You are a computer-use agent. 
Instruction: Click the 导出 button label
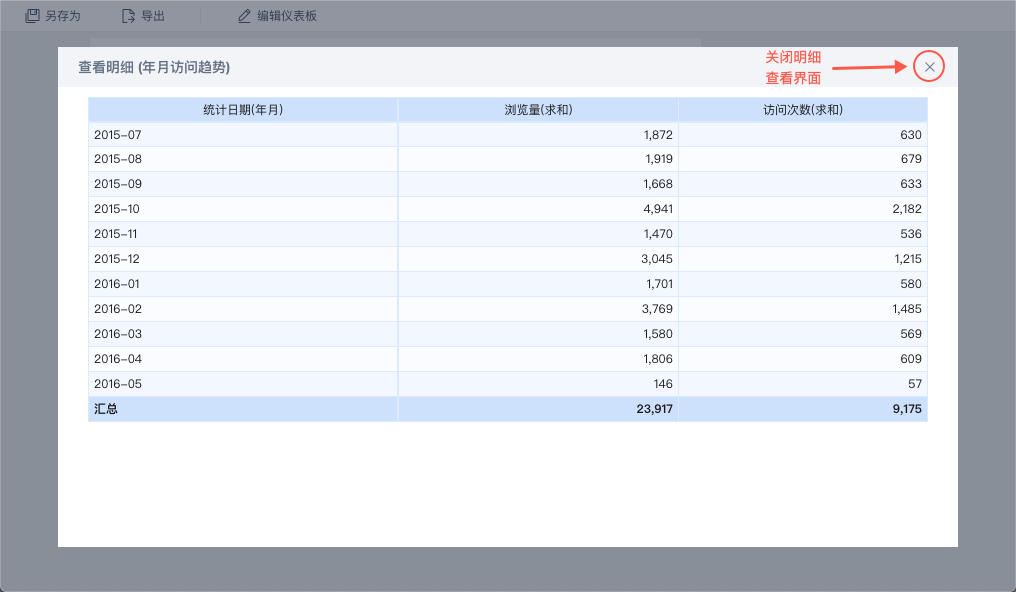pyautogui.click(x=153, y=16)
